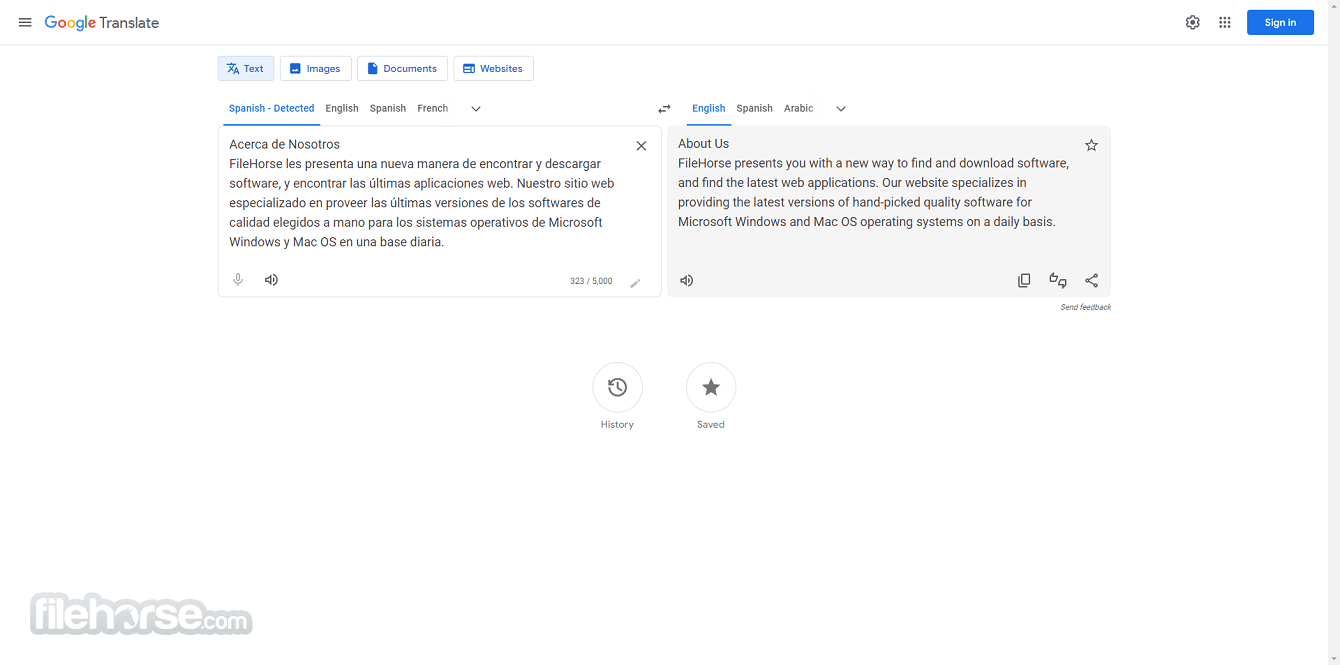
Task: Start voice input with microphone
Action: pyautogui.click(x=238, y=280)
